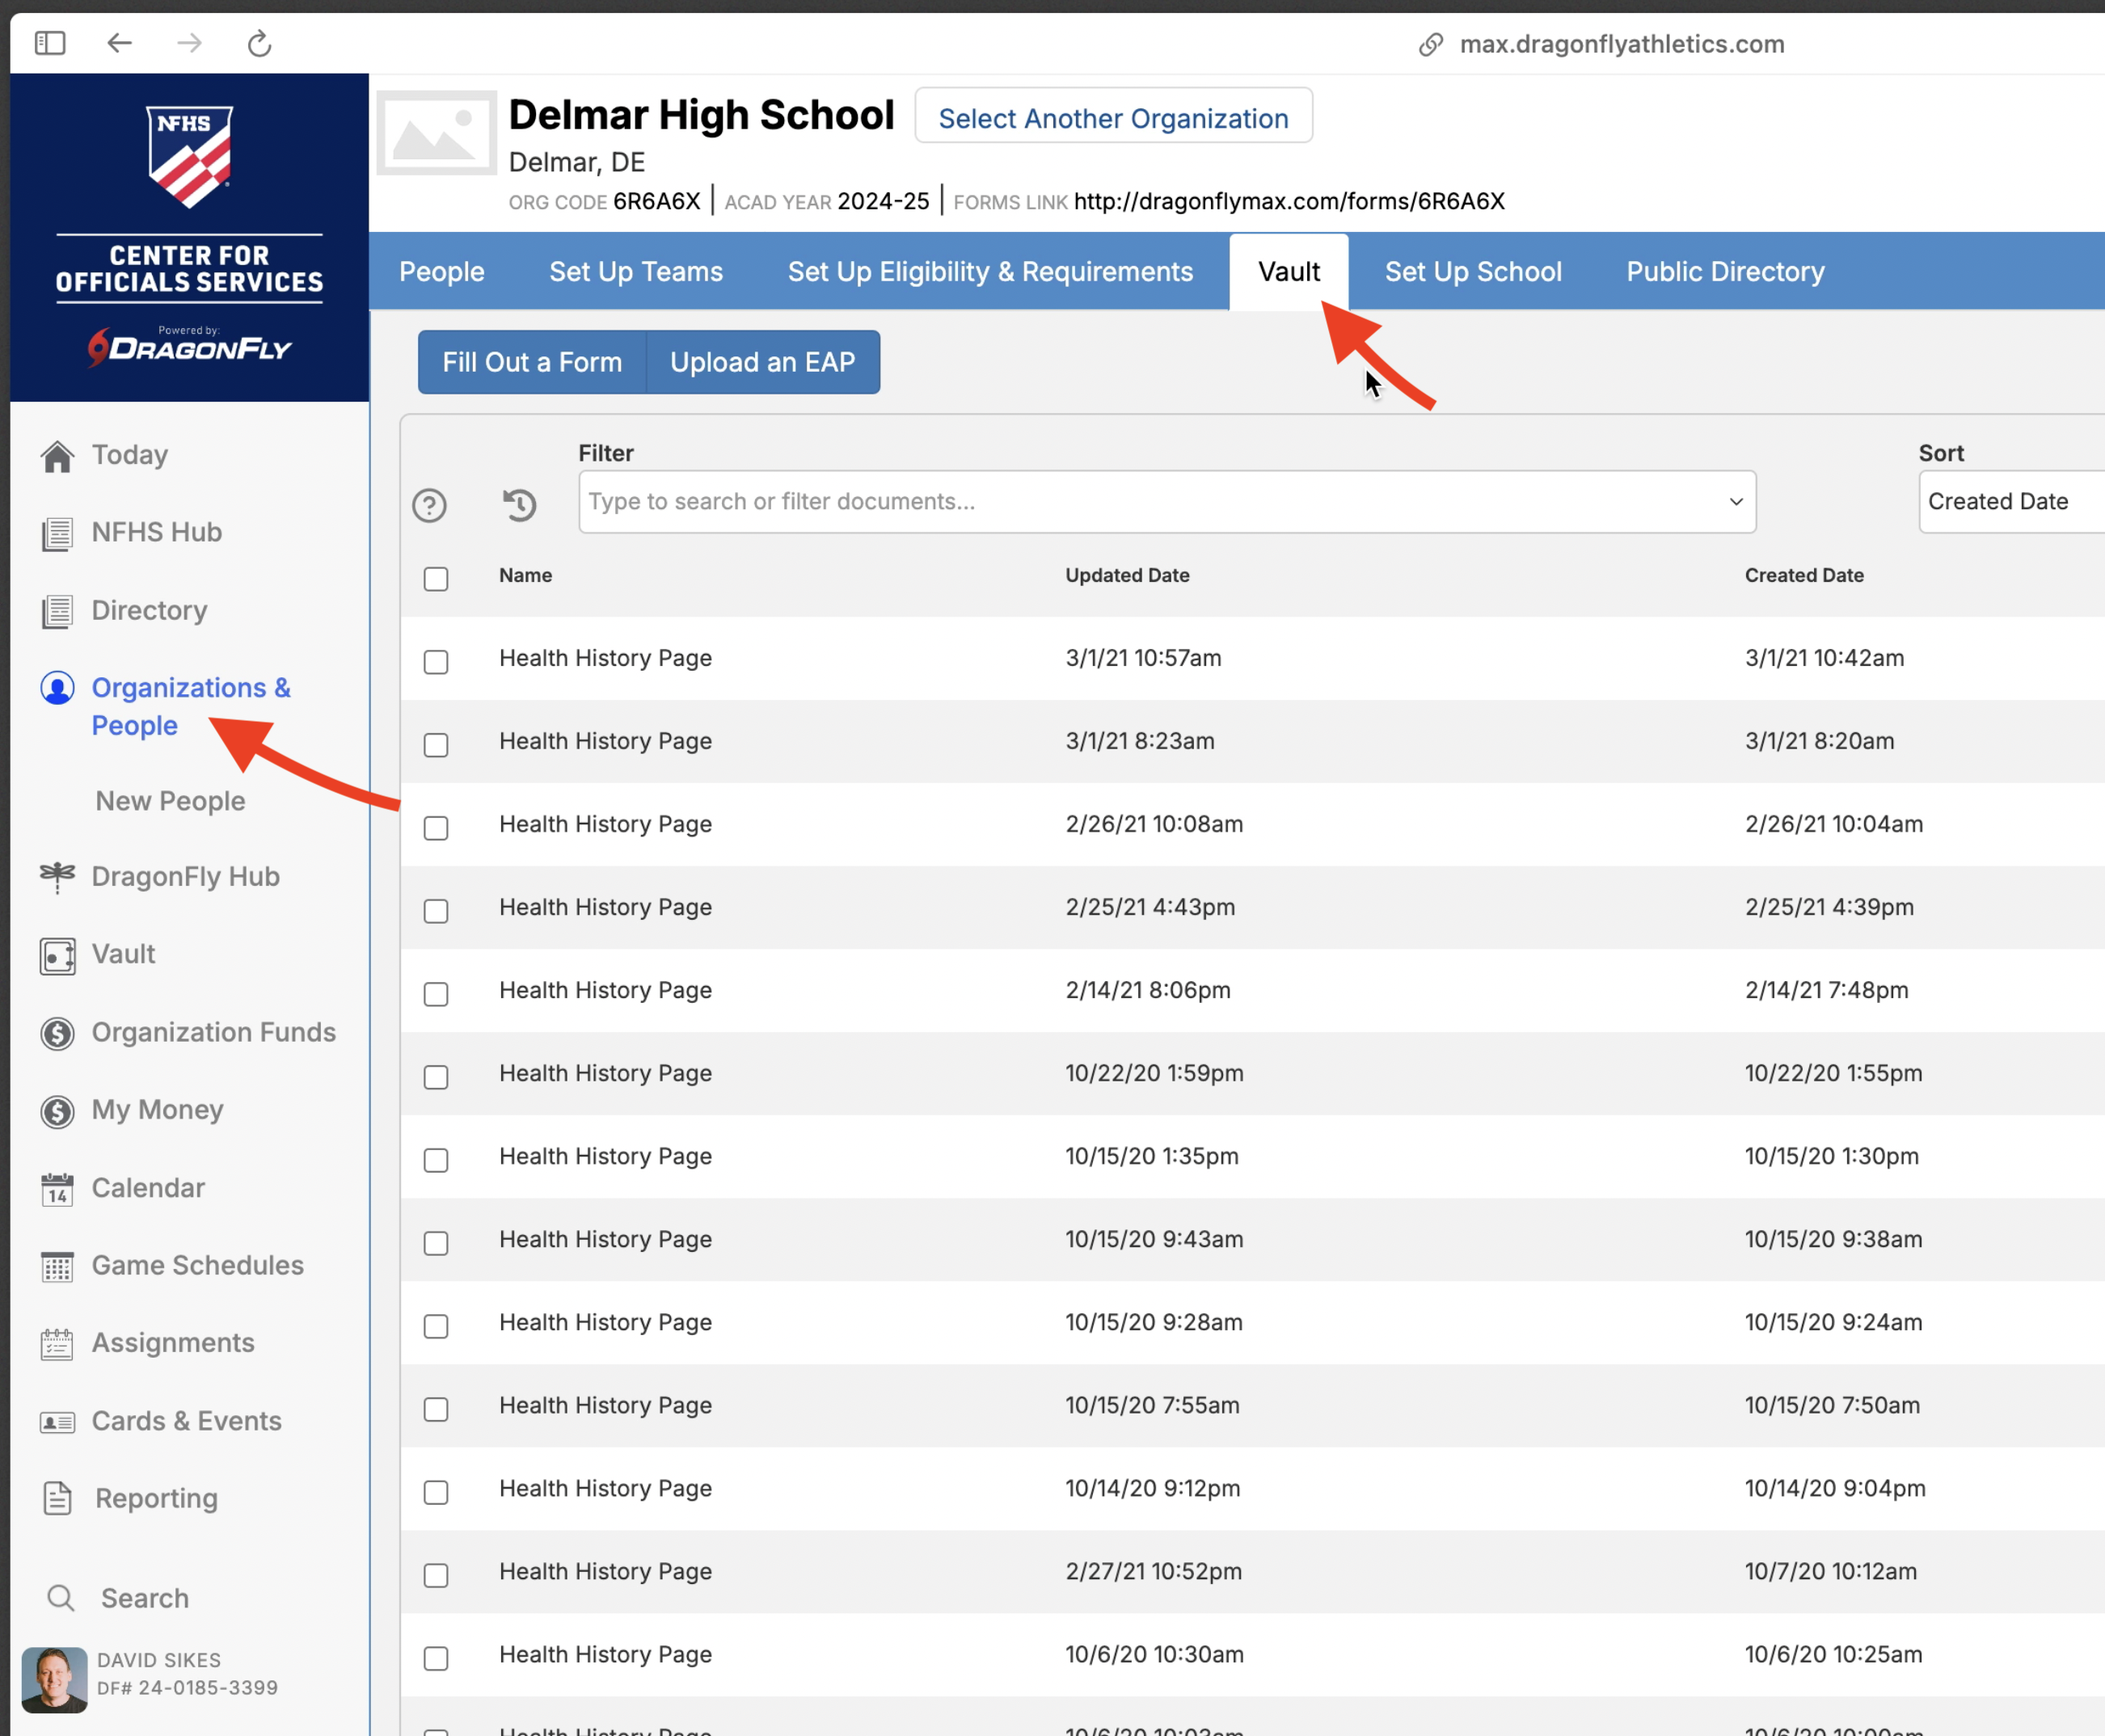Click the Fill Out a Form button
Screen dimensions: 2105x1736
point(532,362)
